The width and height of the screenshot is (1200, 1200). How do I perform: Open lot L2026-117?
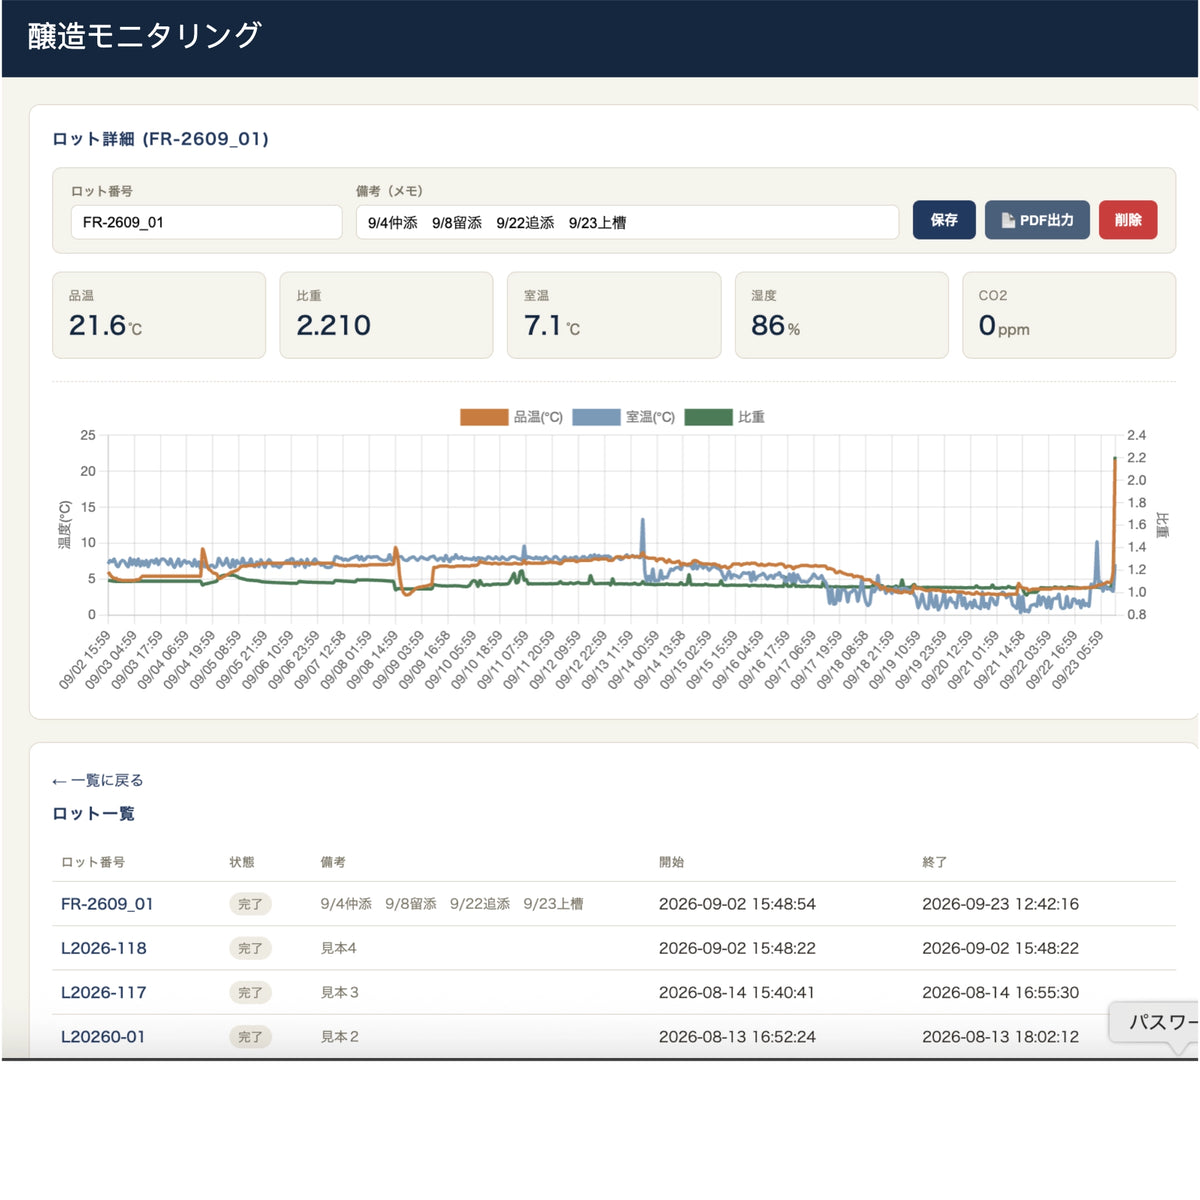104,992
